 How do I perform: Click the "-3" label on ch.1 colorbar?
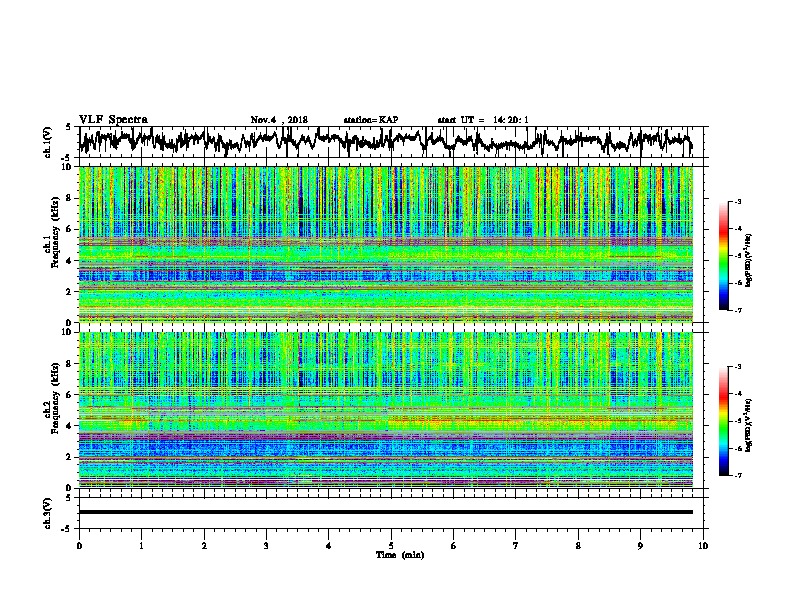click(x=738, y=201)
